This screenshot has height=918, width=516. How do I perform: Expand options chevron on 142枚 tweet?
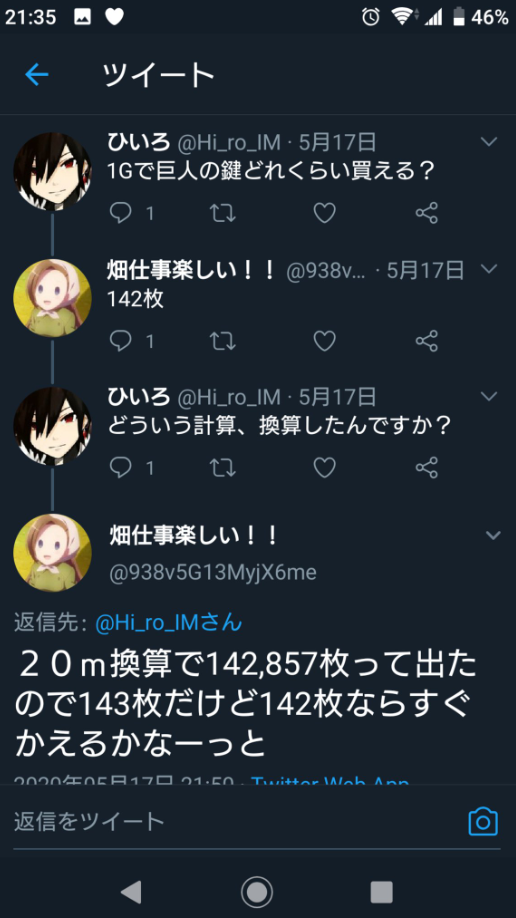pyautogui.click(x=488, y=269)
